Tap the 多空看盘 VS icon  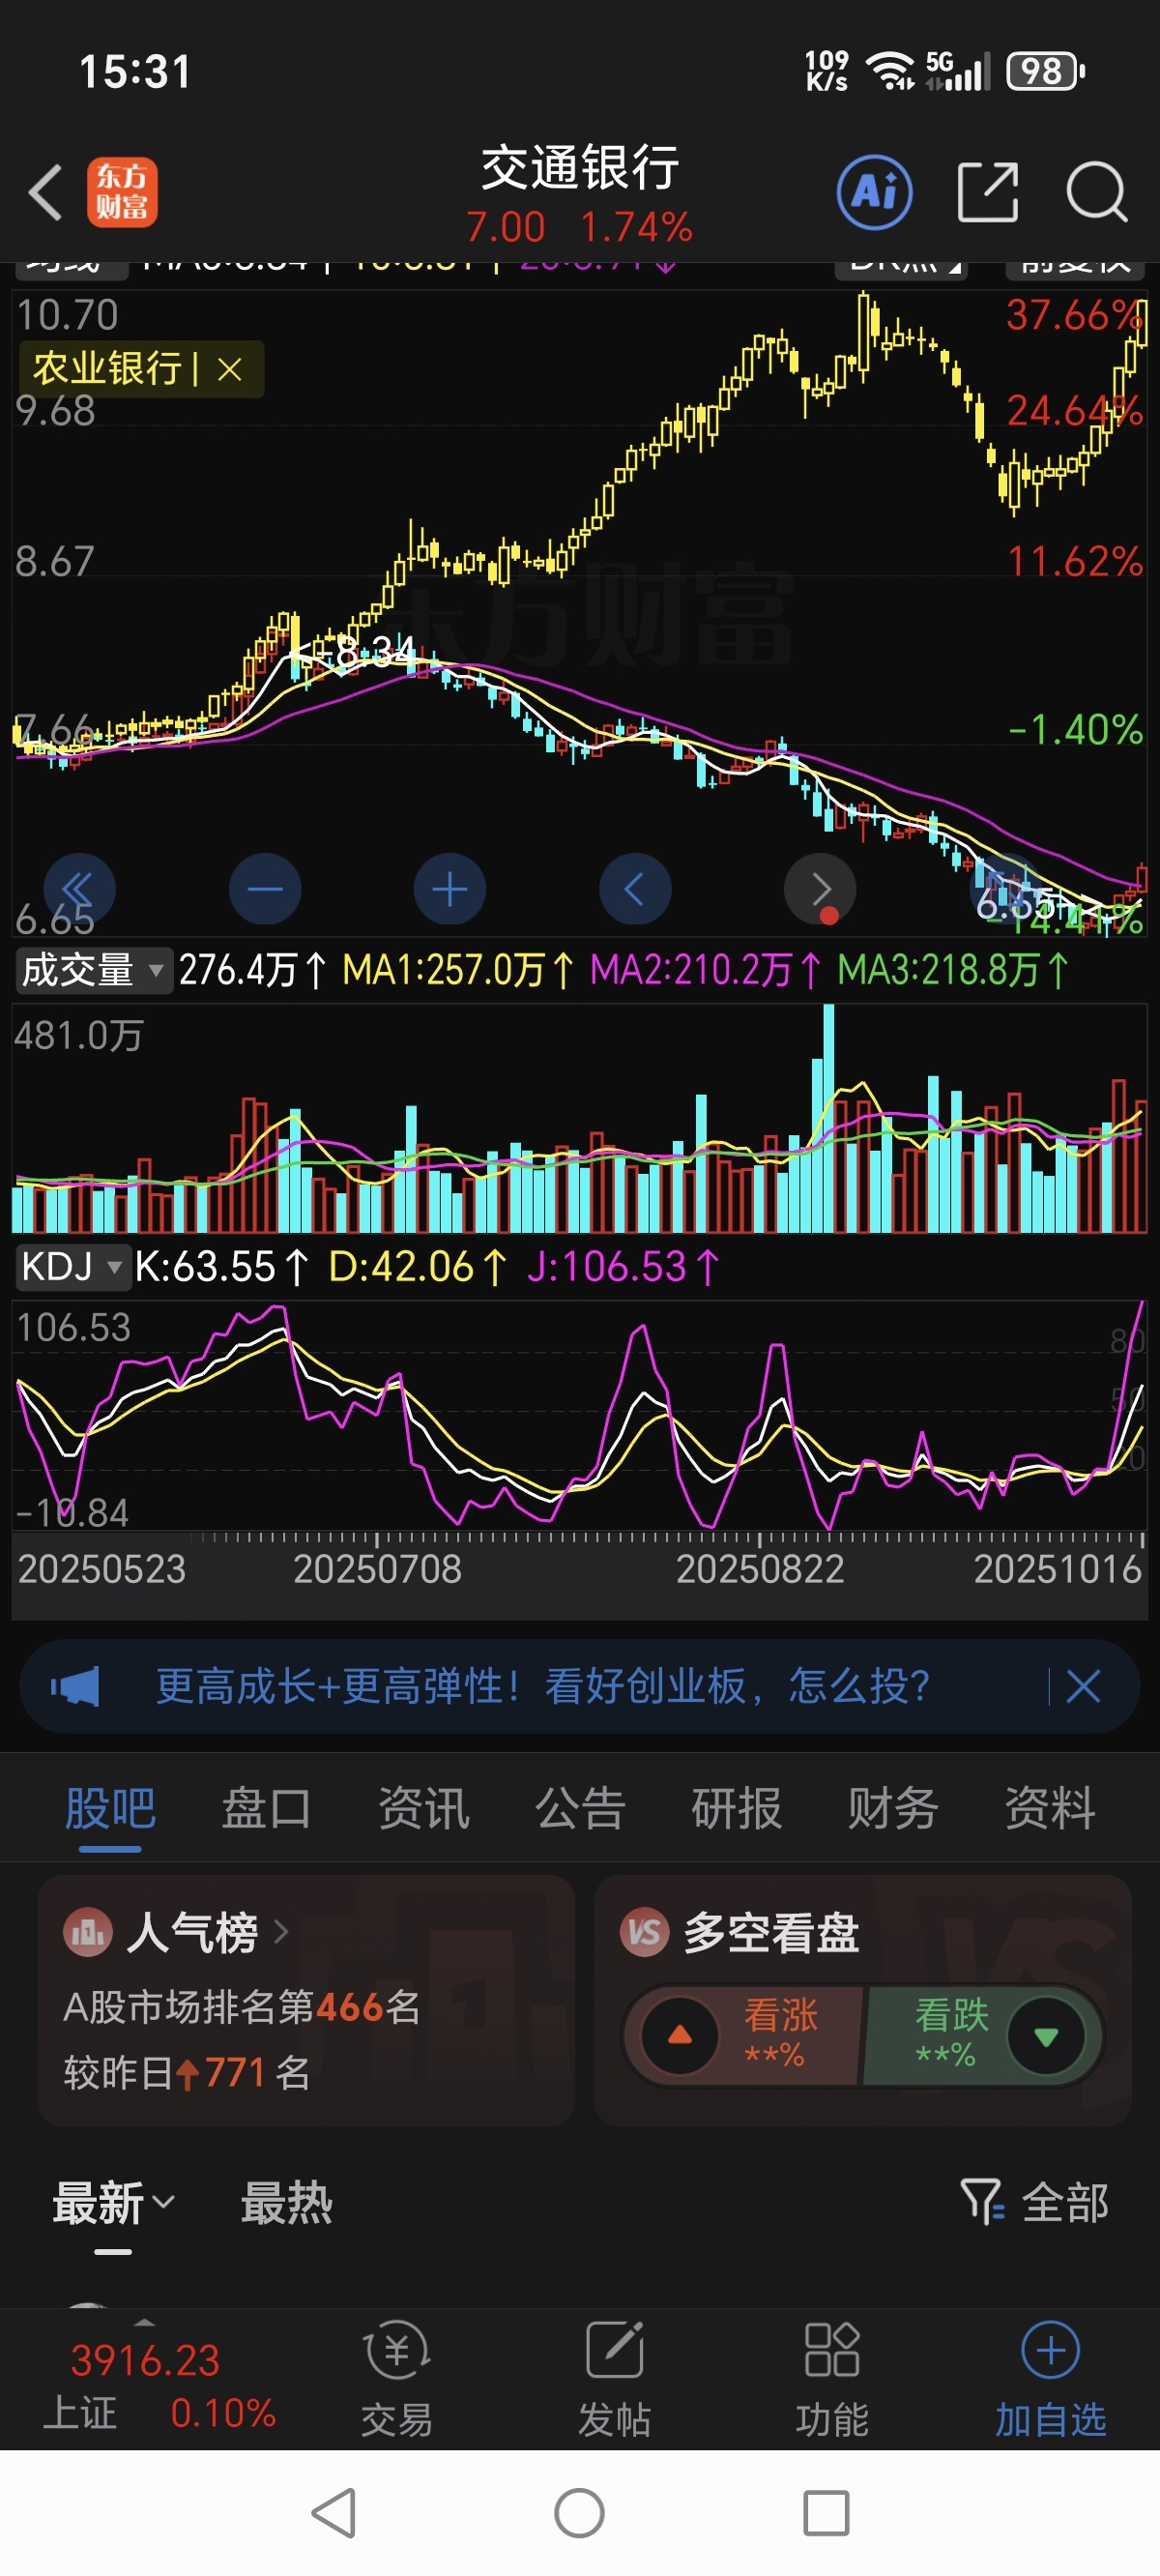coord(645,1932)
